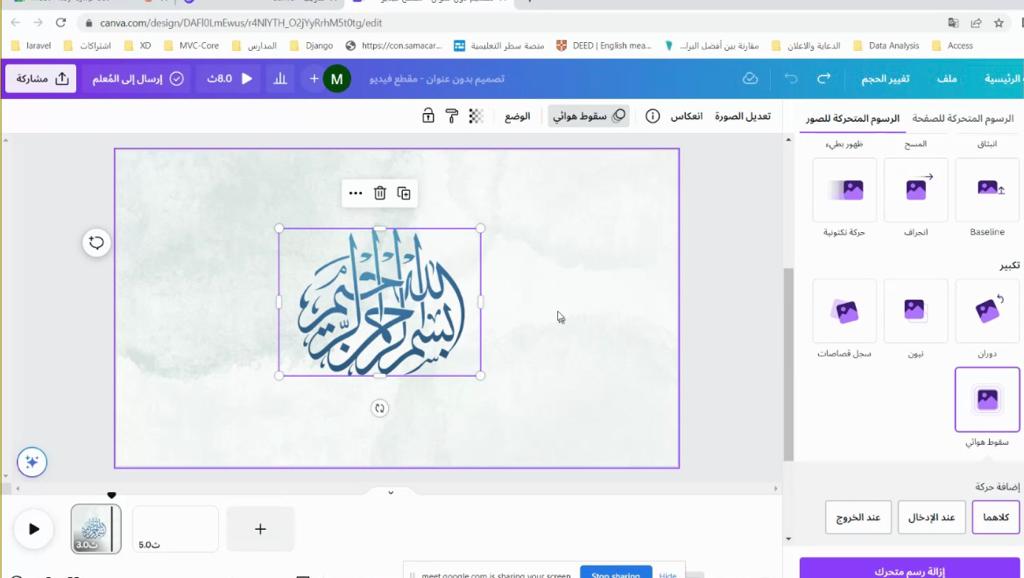
Task: Hide the screen sharing notice
Action: 668,575
